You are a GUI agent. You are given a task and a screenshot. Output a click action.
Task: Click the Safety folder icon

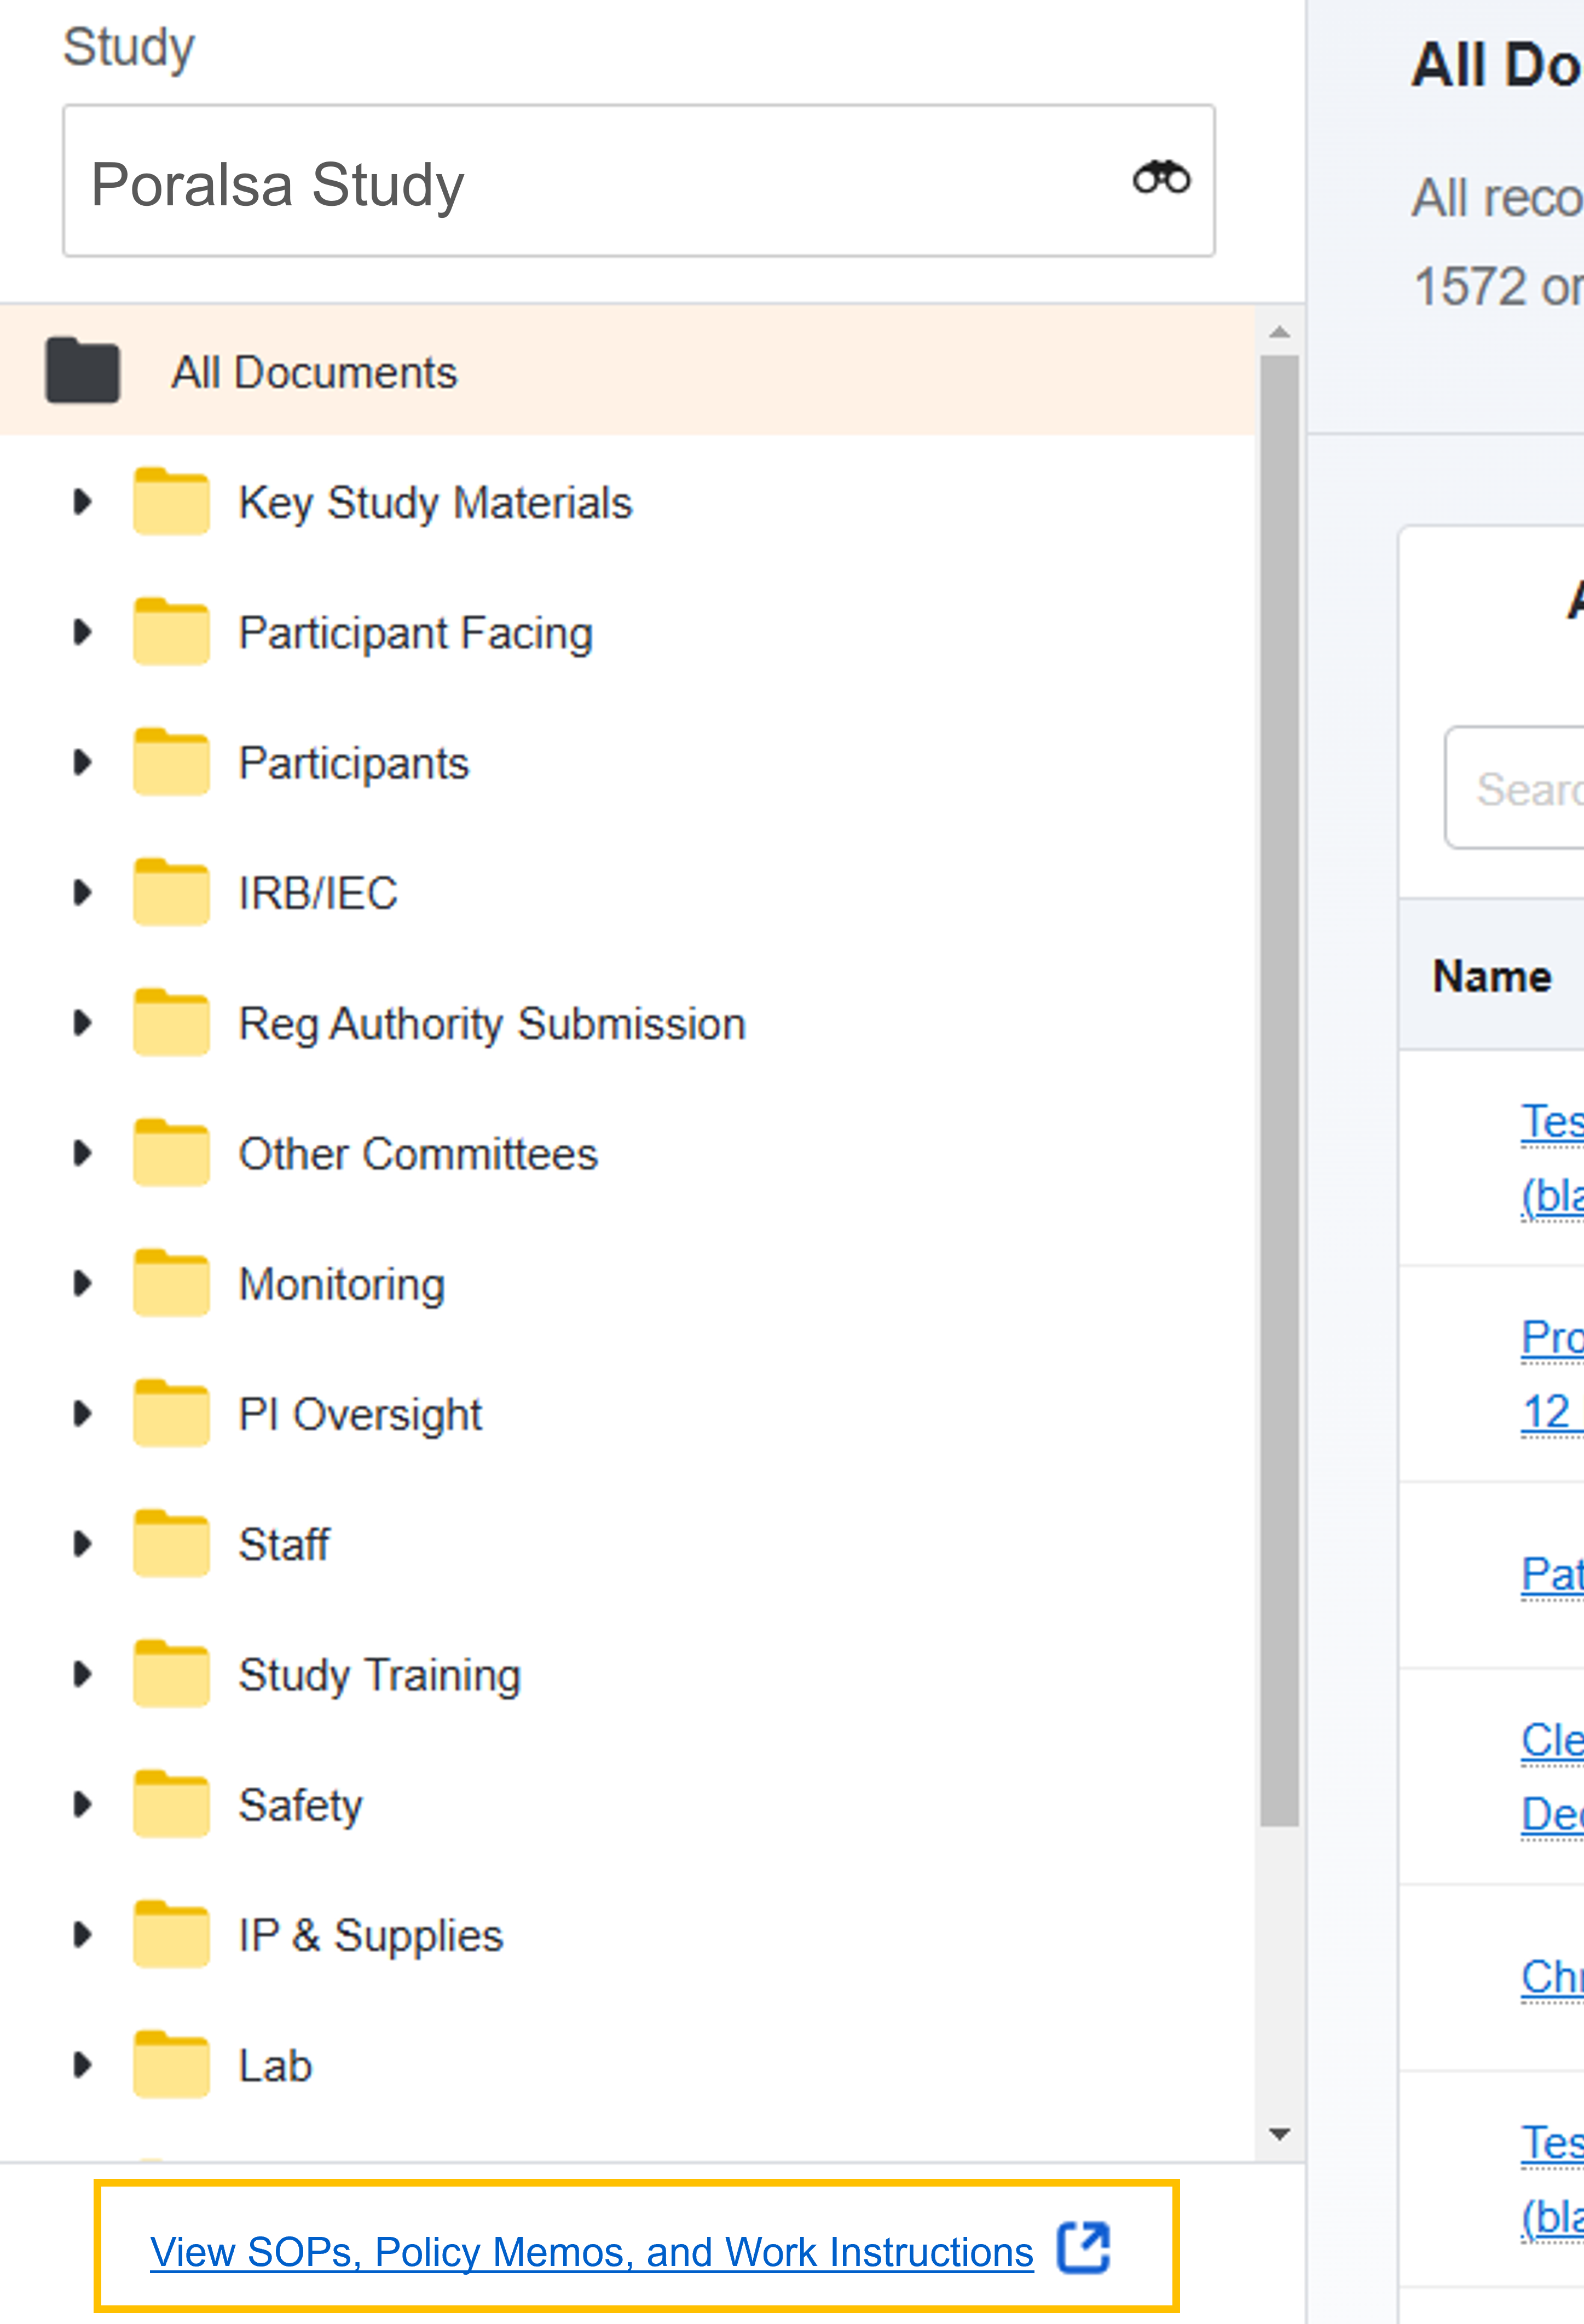tap(171, 1804)
